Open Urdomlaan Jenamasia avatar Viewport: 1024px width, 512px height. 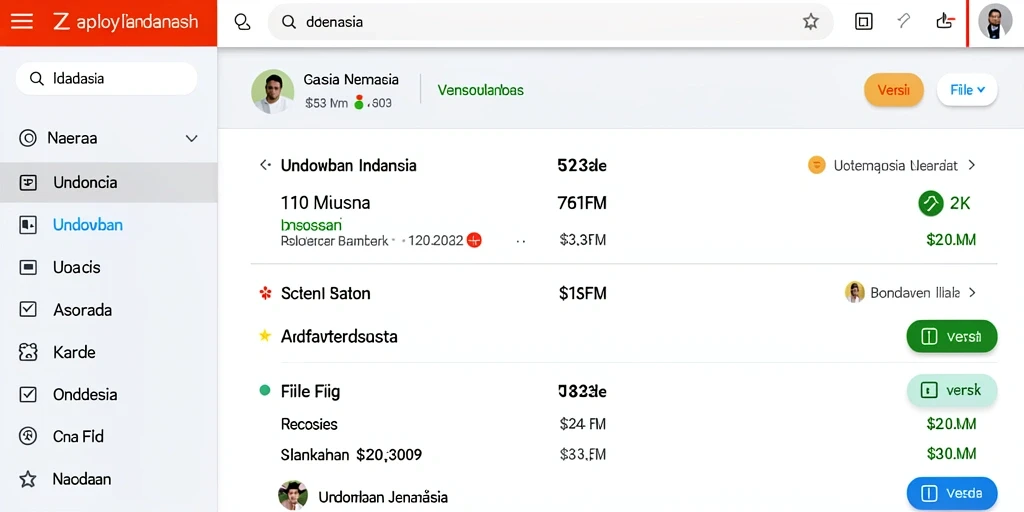click(x=293, y=496)
